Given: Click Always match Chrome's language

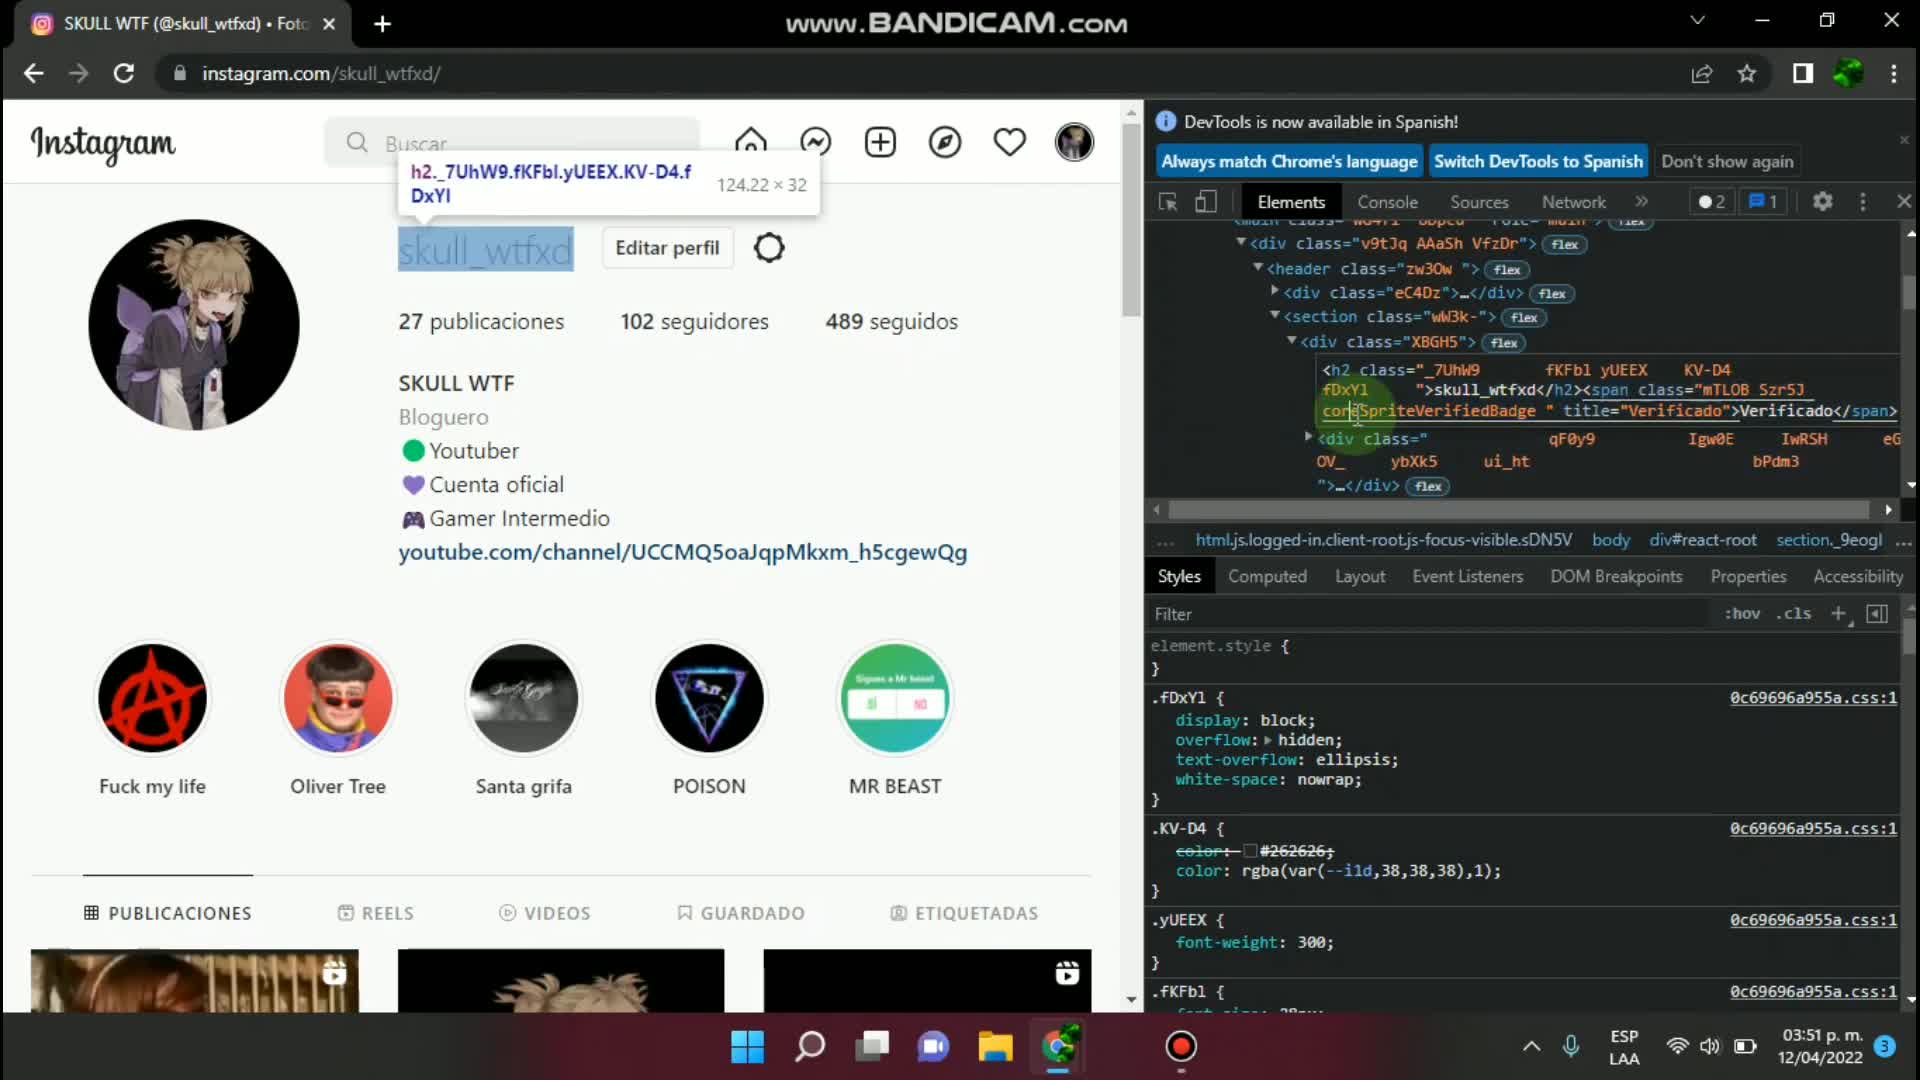Looking at the screenshot, I should [x=1289, y=161].
